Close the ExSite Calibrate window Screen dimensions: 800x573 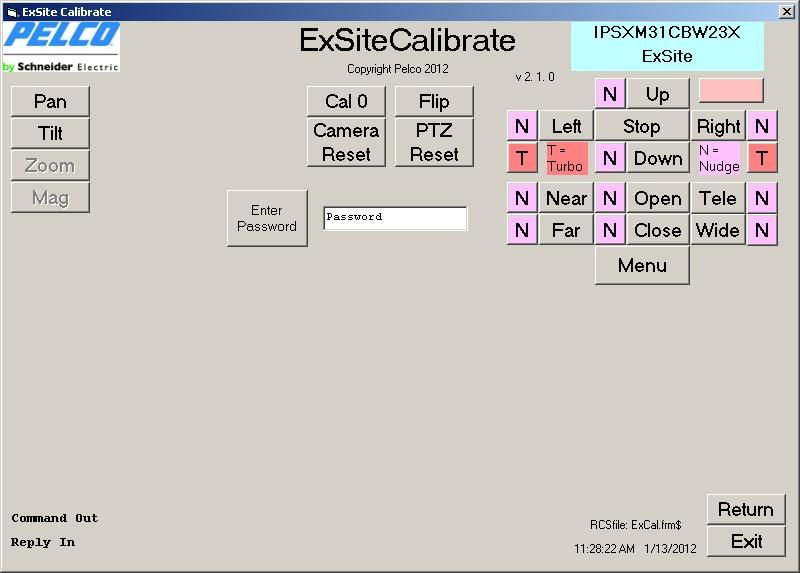point(787,12)
